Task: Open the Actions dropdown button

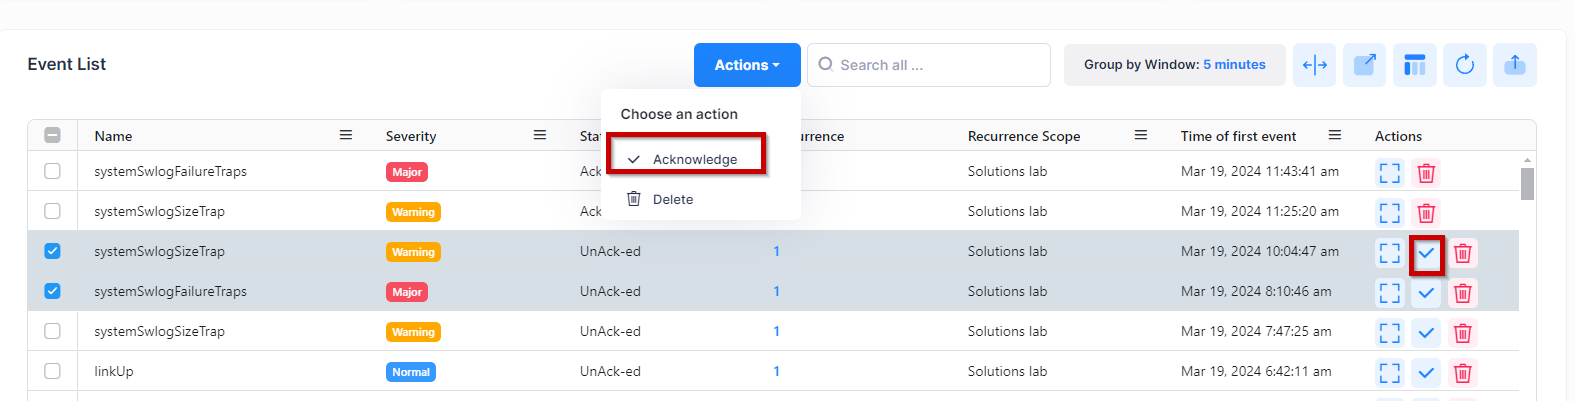Action: [x=746, y=65]
